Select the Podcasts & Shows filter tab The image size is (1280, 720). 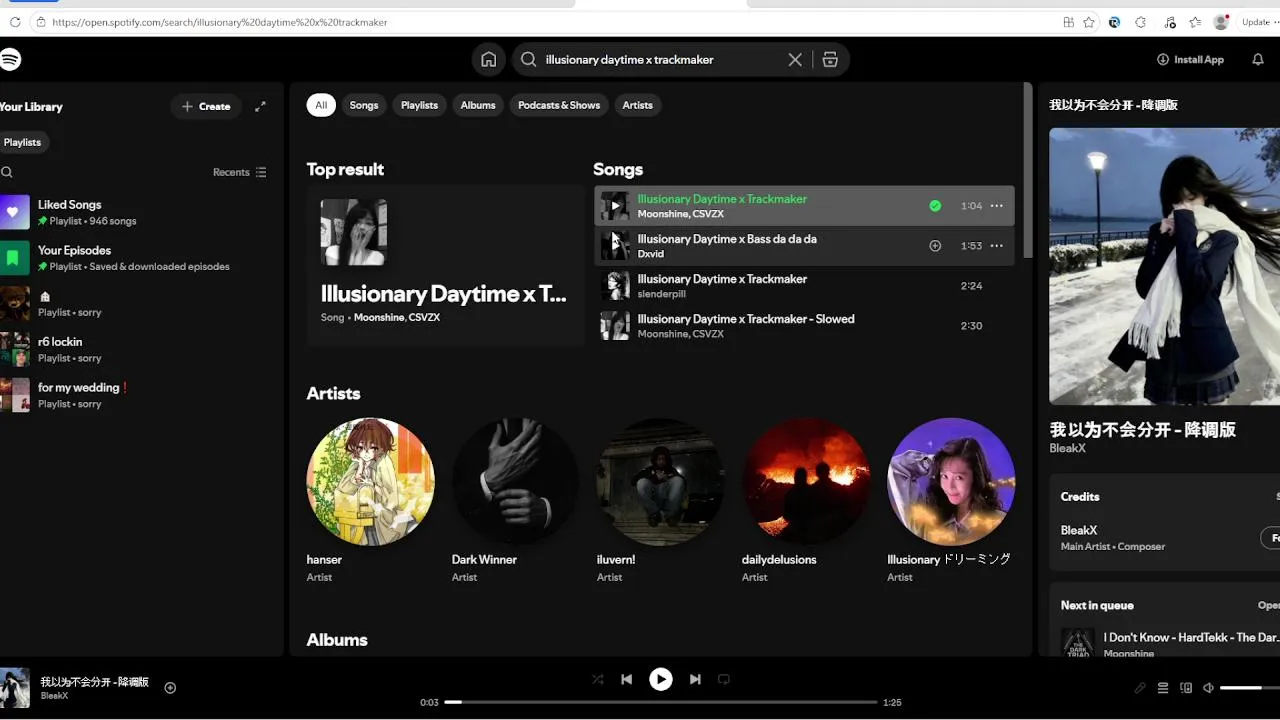[x=559, y=105]
